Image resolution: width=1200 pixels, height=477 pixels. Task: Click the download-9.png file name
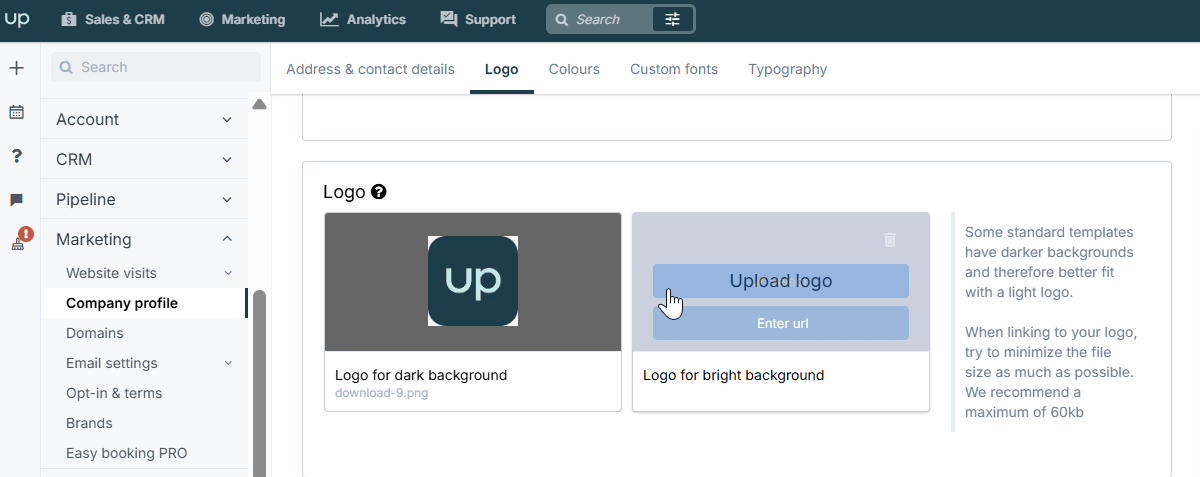coord(383,393)
